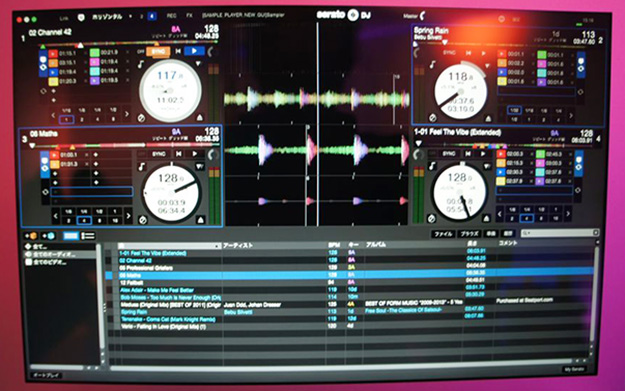Screen dimensions: 625x391
Task: Play deck 3 track 06 Maths
Action: [x=195, y=153]
